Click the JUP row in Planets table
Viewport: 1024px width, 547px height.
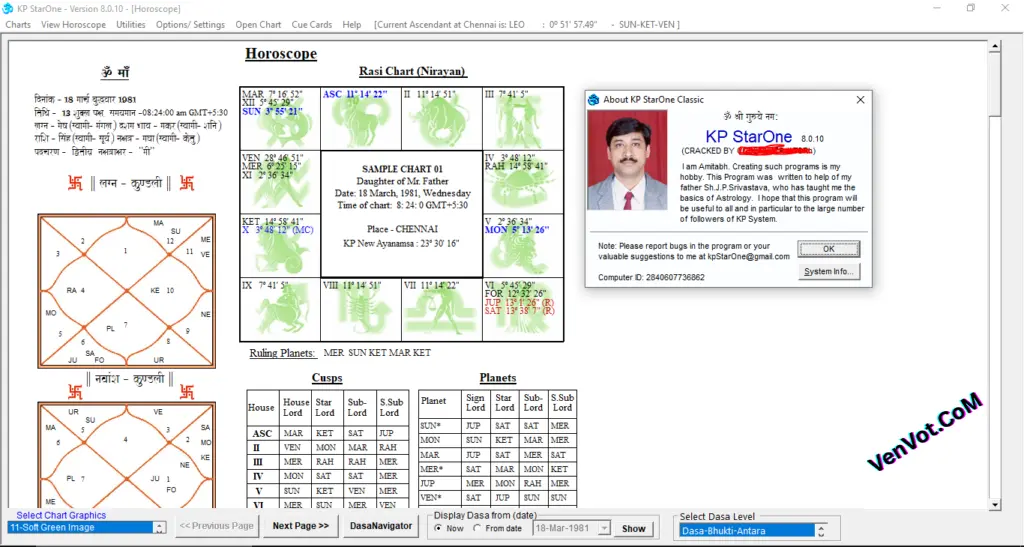pos(498,484)
